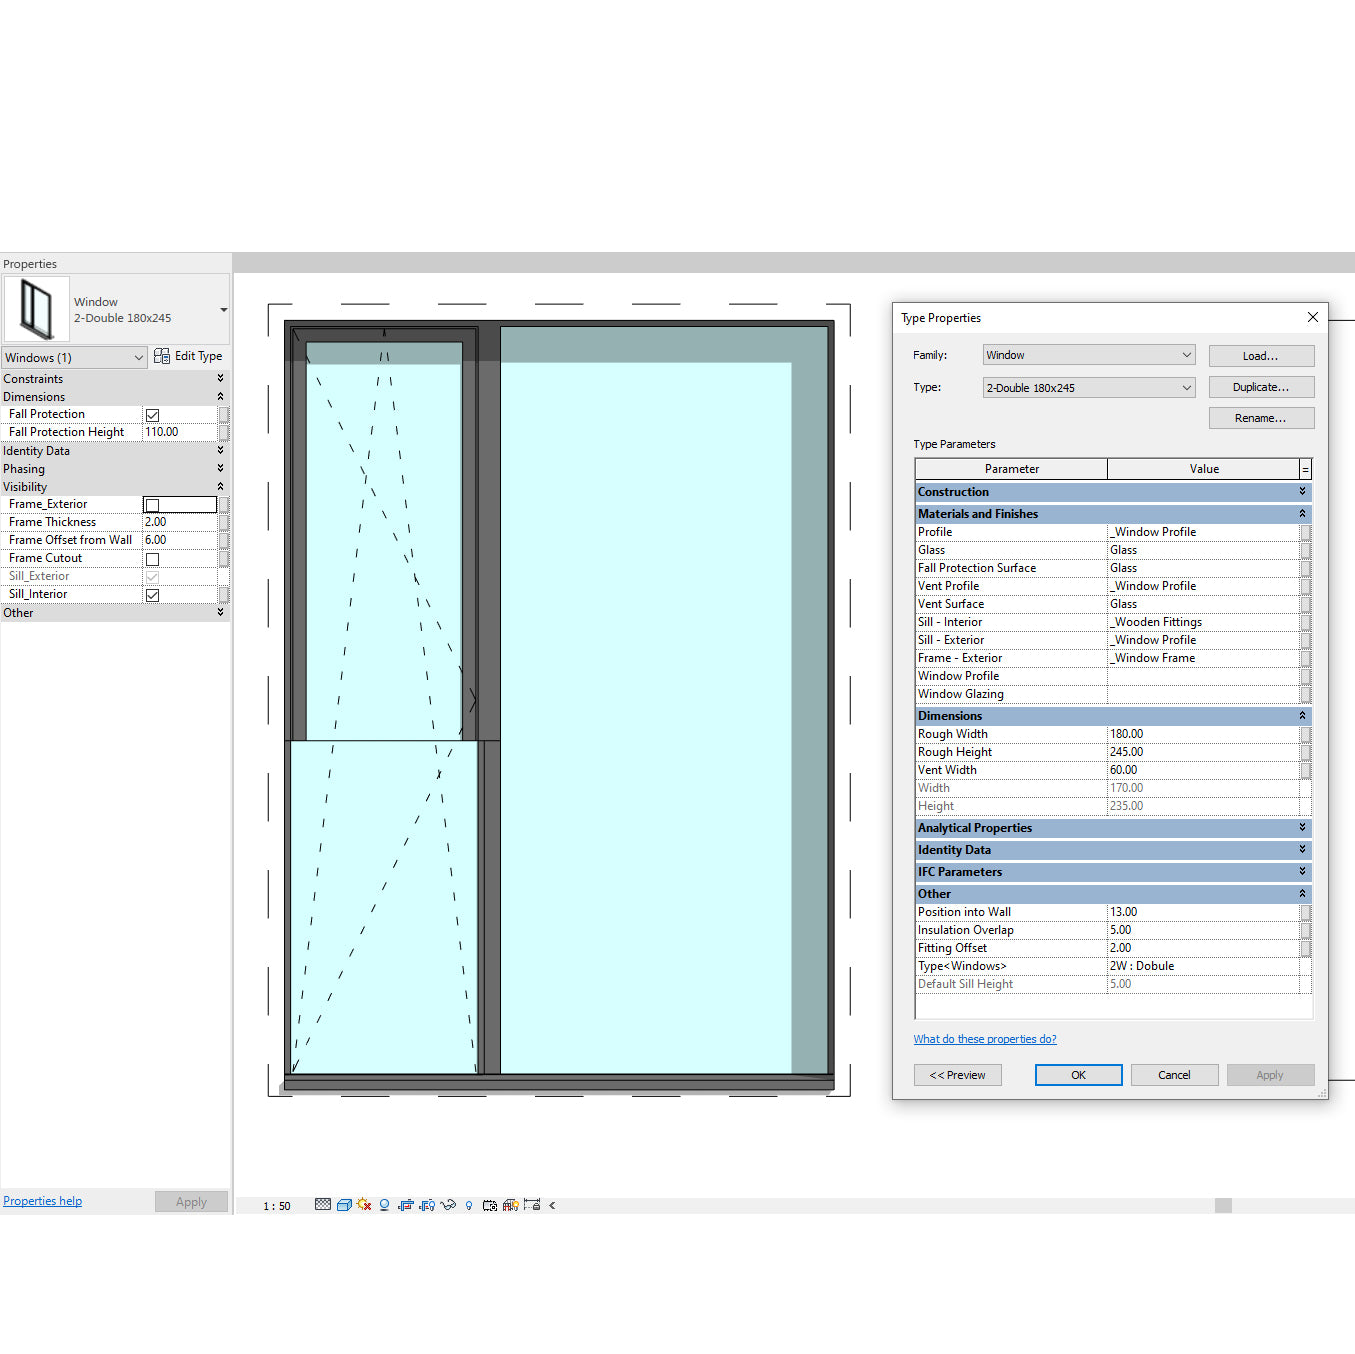Select the Detail Level control on the view bar
The width and height of the screenshot is (1355, 1354).
[x=322, y=1205]
